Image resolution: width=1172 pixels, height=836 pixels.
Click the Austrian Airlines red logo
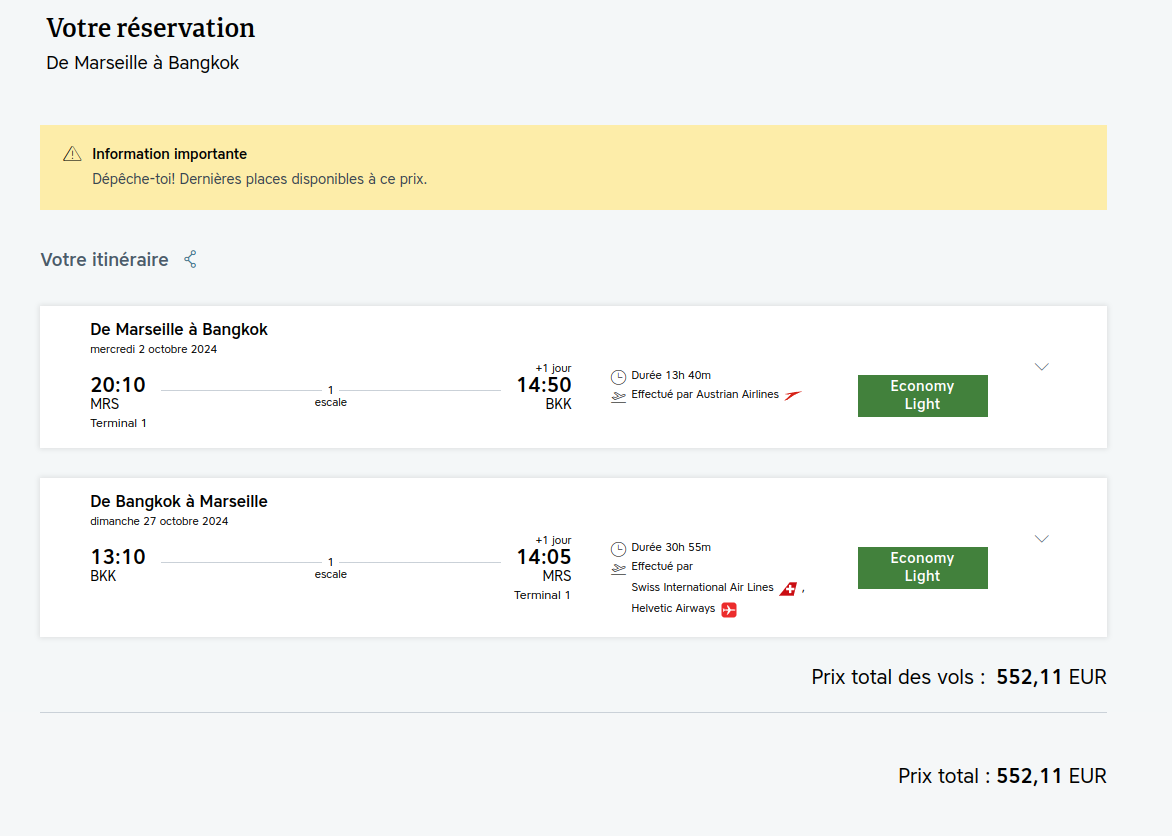[x=793, y=395]
